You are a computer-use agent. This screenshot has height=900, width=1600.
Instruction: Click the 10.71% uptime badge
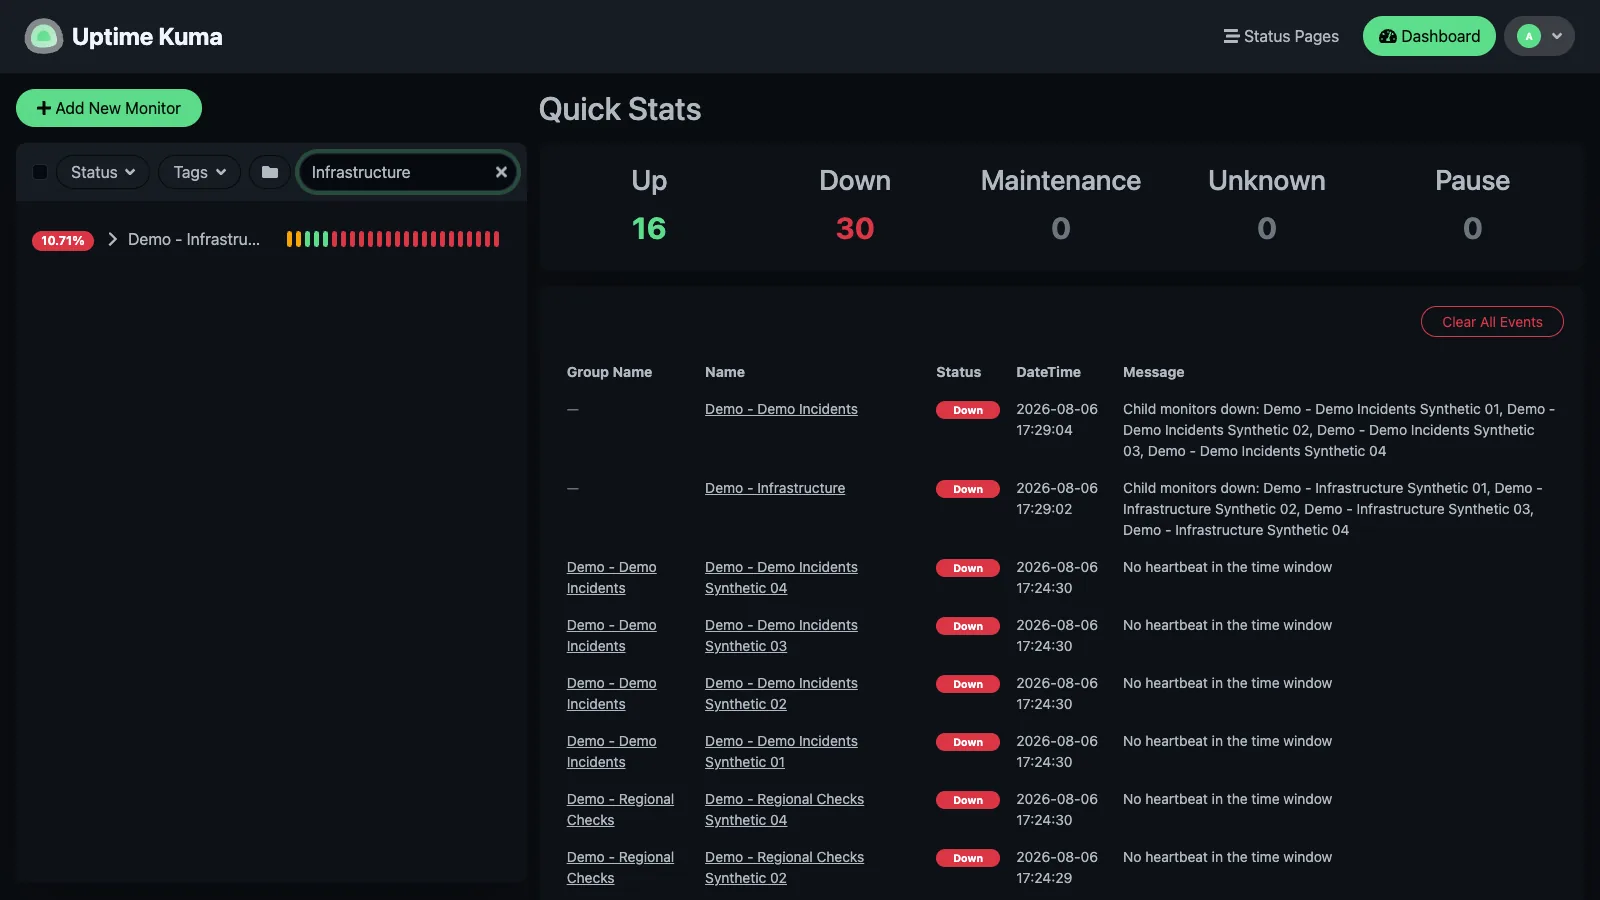62,240
